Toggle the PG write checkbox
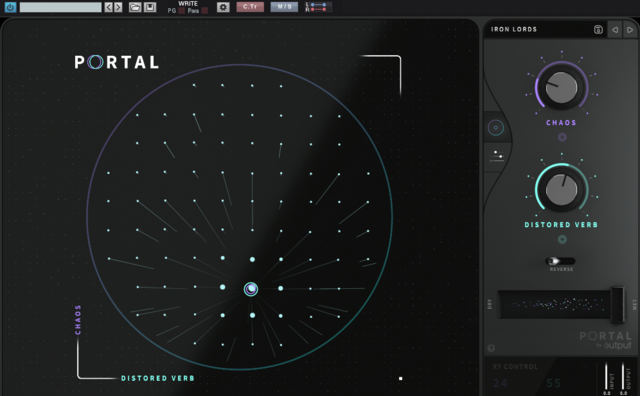This screenshot has height=396, width=640. coord(181,11)
